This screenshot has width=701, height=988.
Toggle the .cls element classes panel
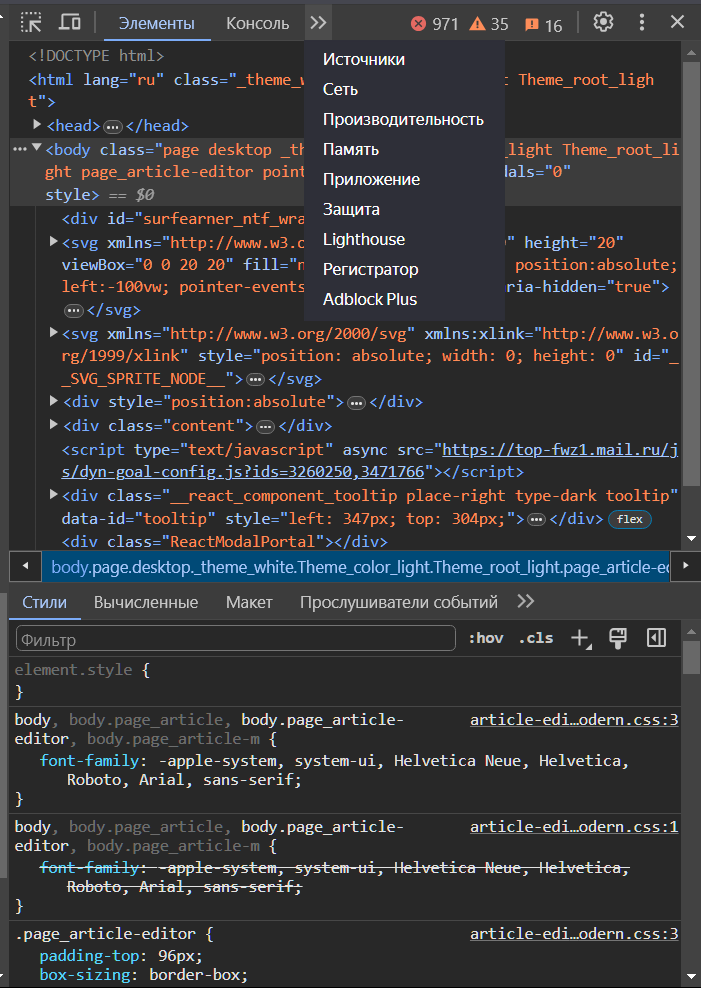[x=536, y=638]
